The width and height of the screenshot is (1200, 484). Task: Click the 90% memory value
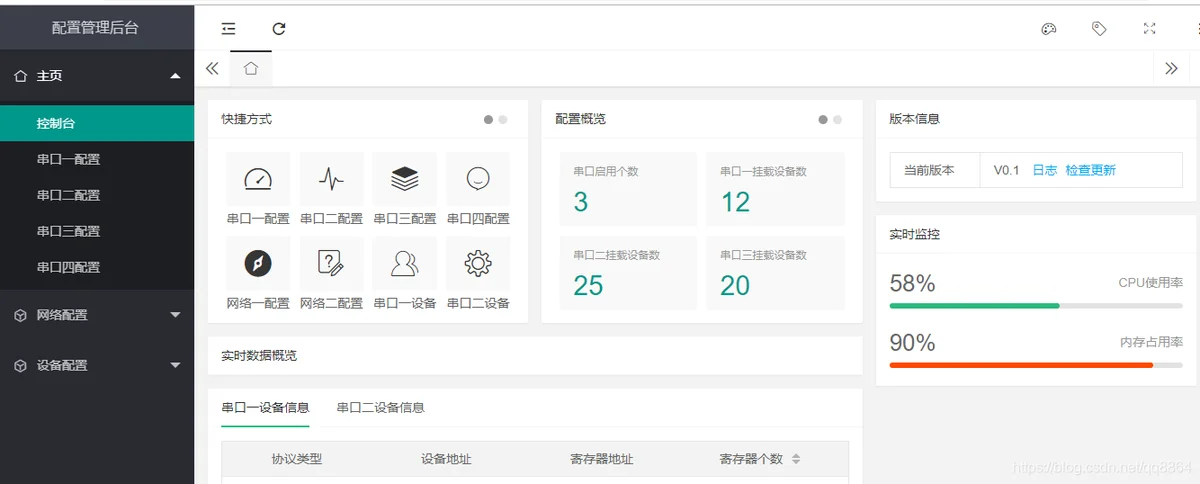(x=912, y=343)
